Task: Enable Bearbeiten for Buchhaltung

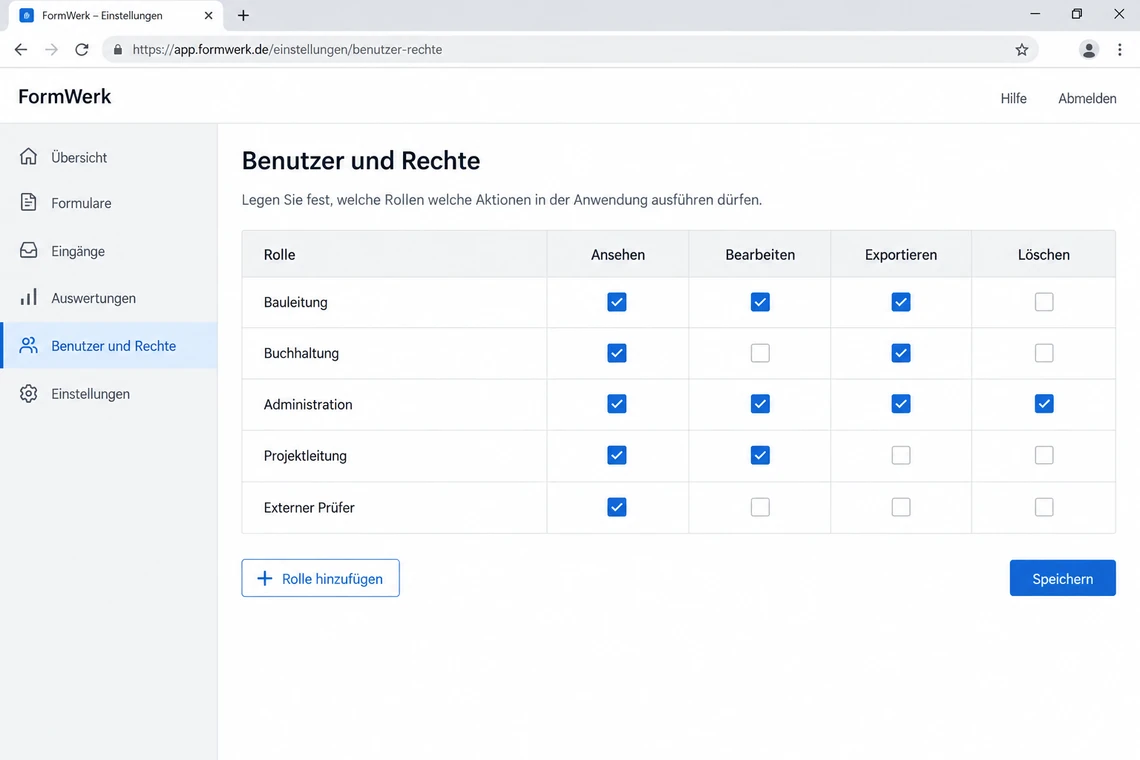Action: [760, 353]
